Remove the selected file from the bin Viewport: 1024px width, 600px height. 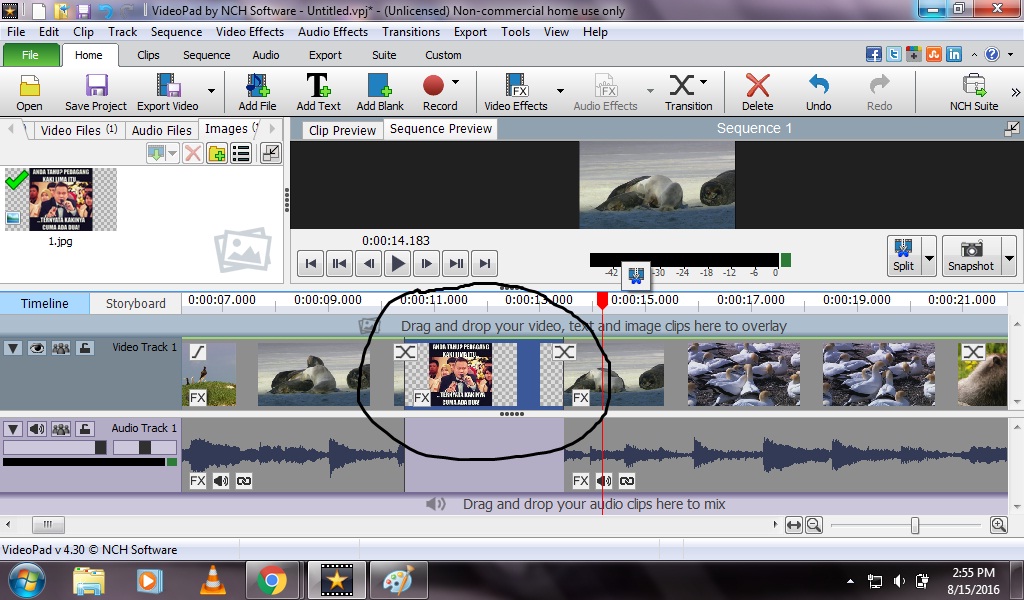pos(193,154)
